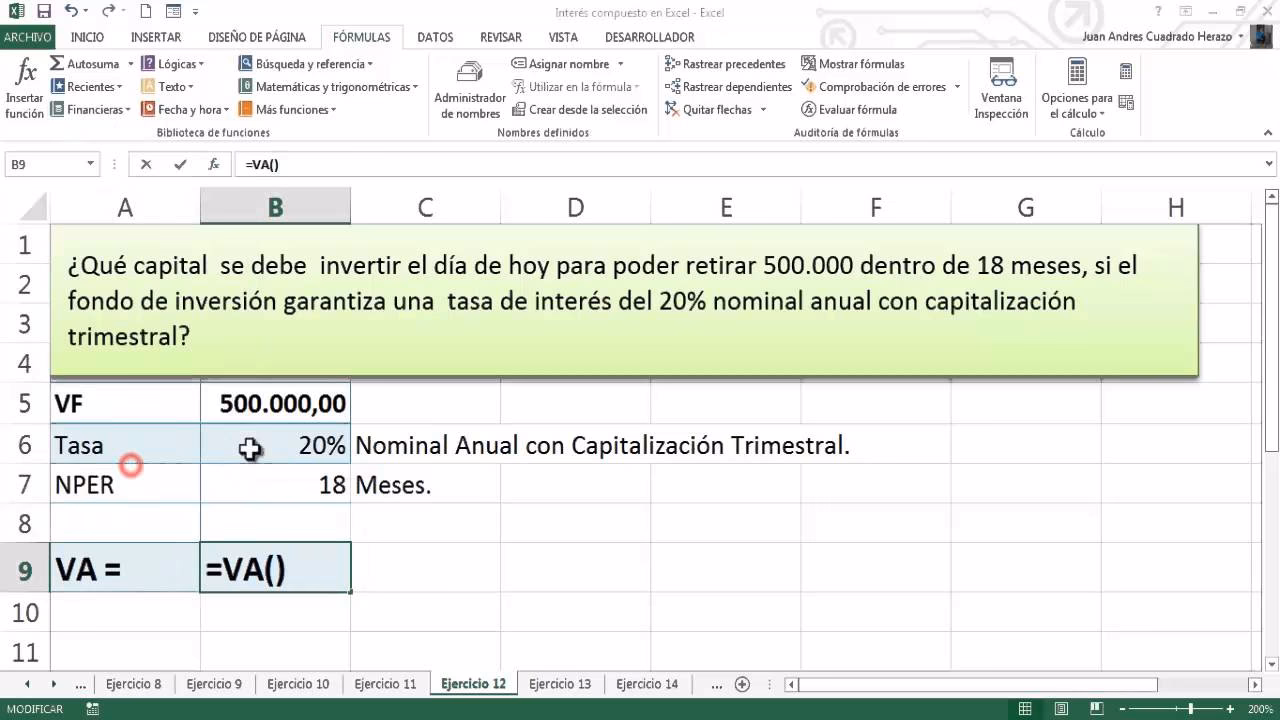Open the Autosuma functions icon

point(89,63)
